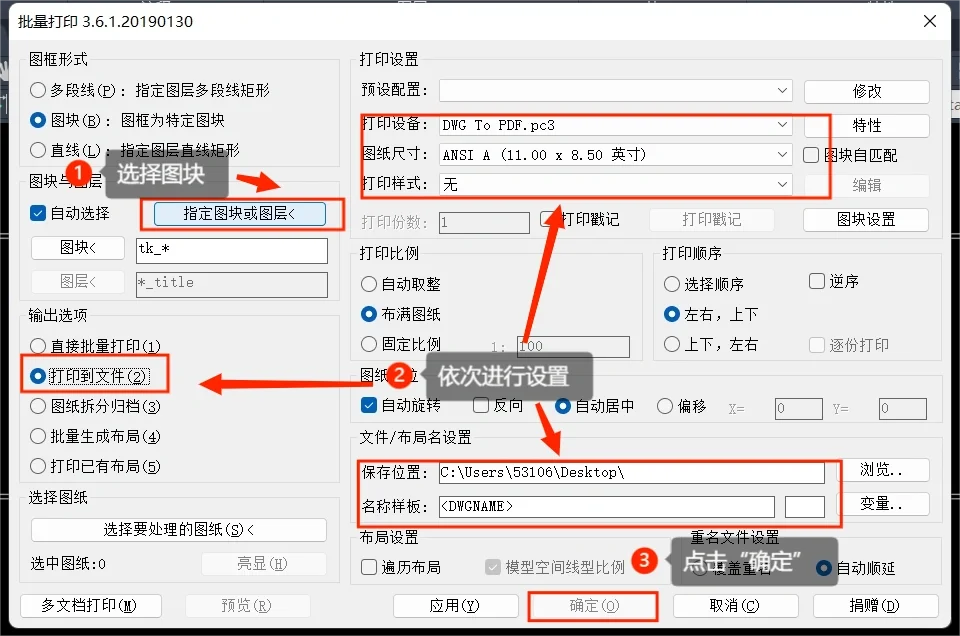Enable the 逆序 checkbox
The width and height of the screenshot is (960, 636).
816,281
